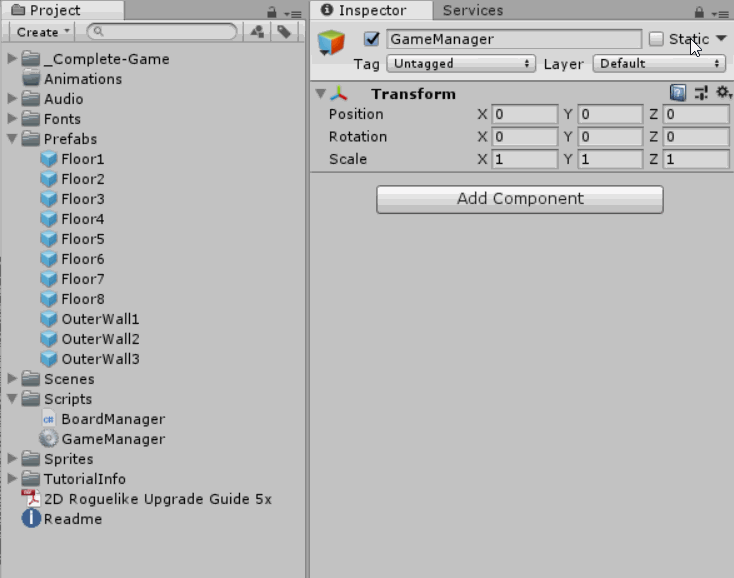Open Transform gear settings menu
Viewport: 734px width, 578px height.
[724, 92]
